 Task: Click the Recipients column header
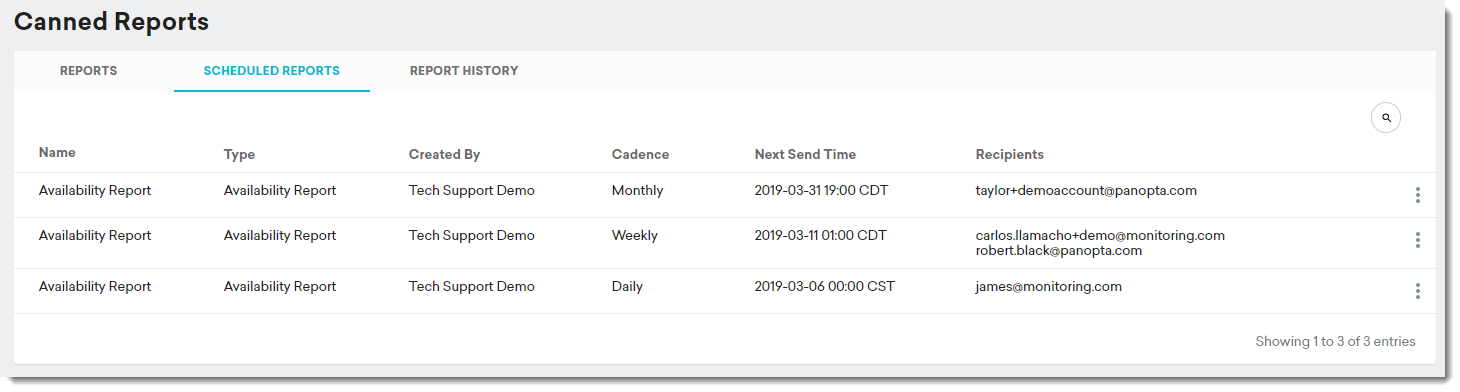coord(1010,154)
